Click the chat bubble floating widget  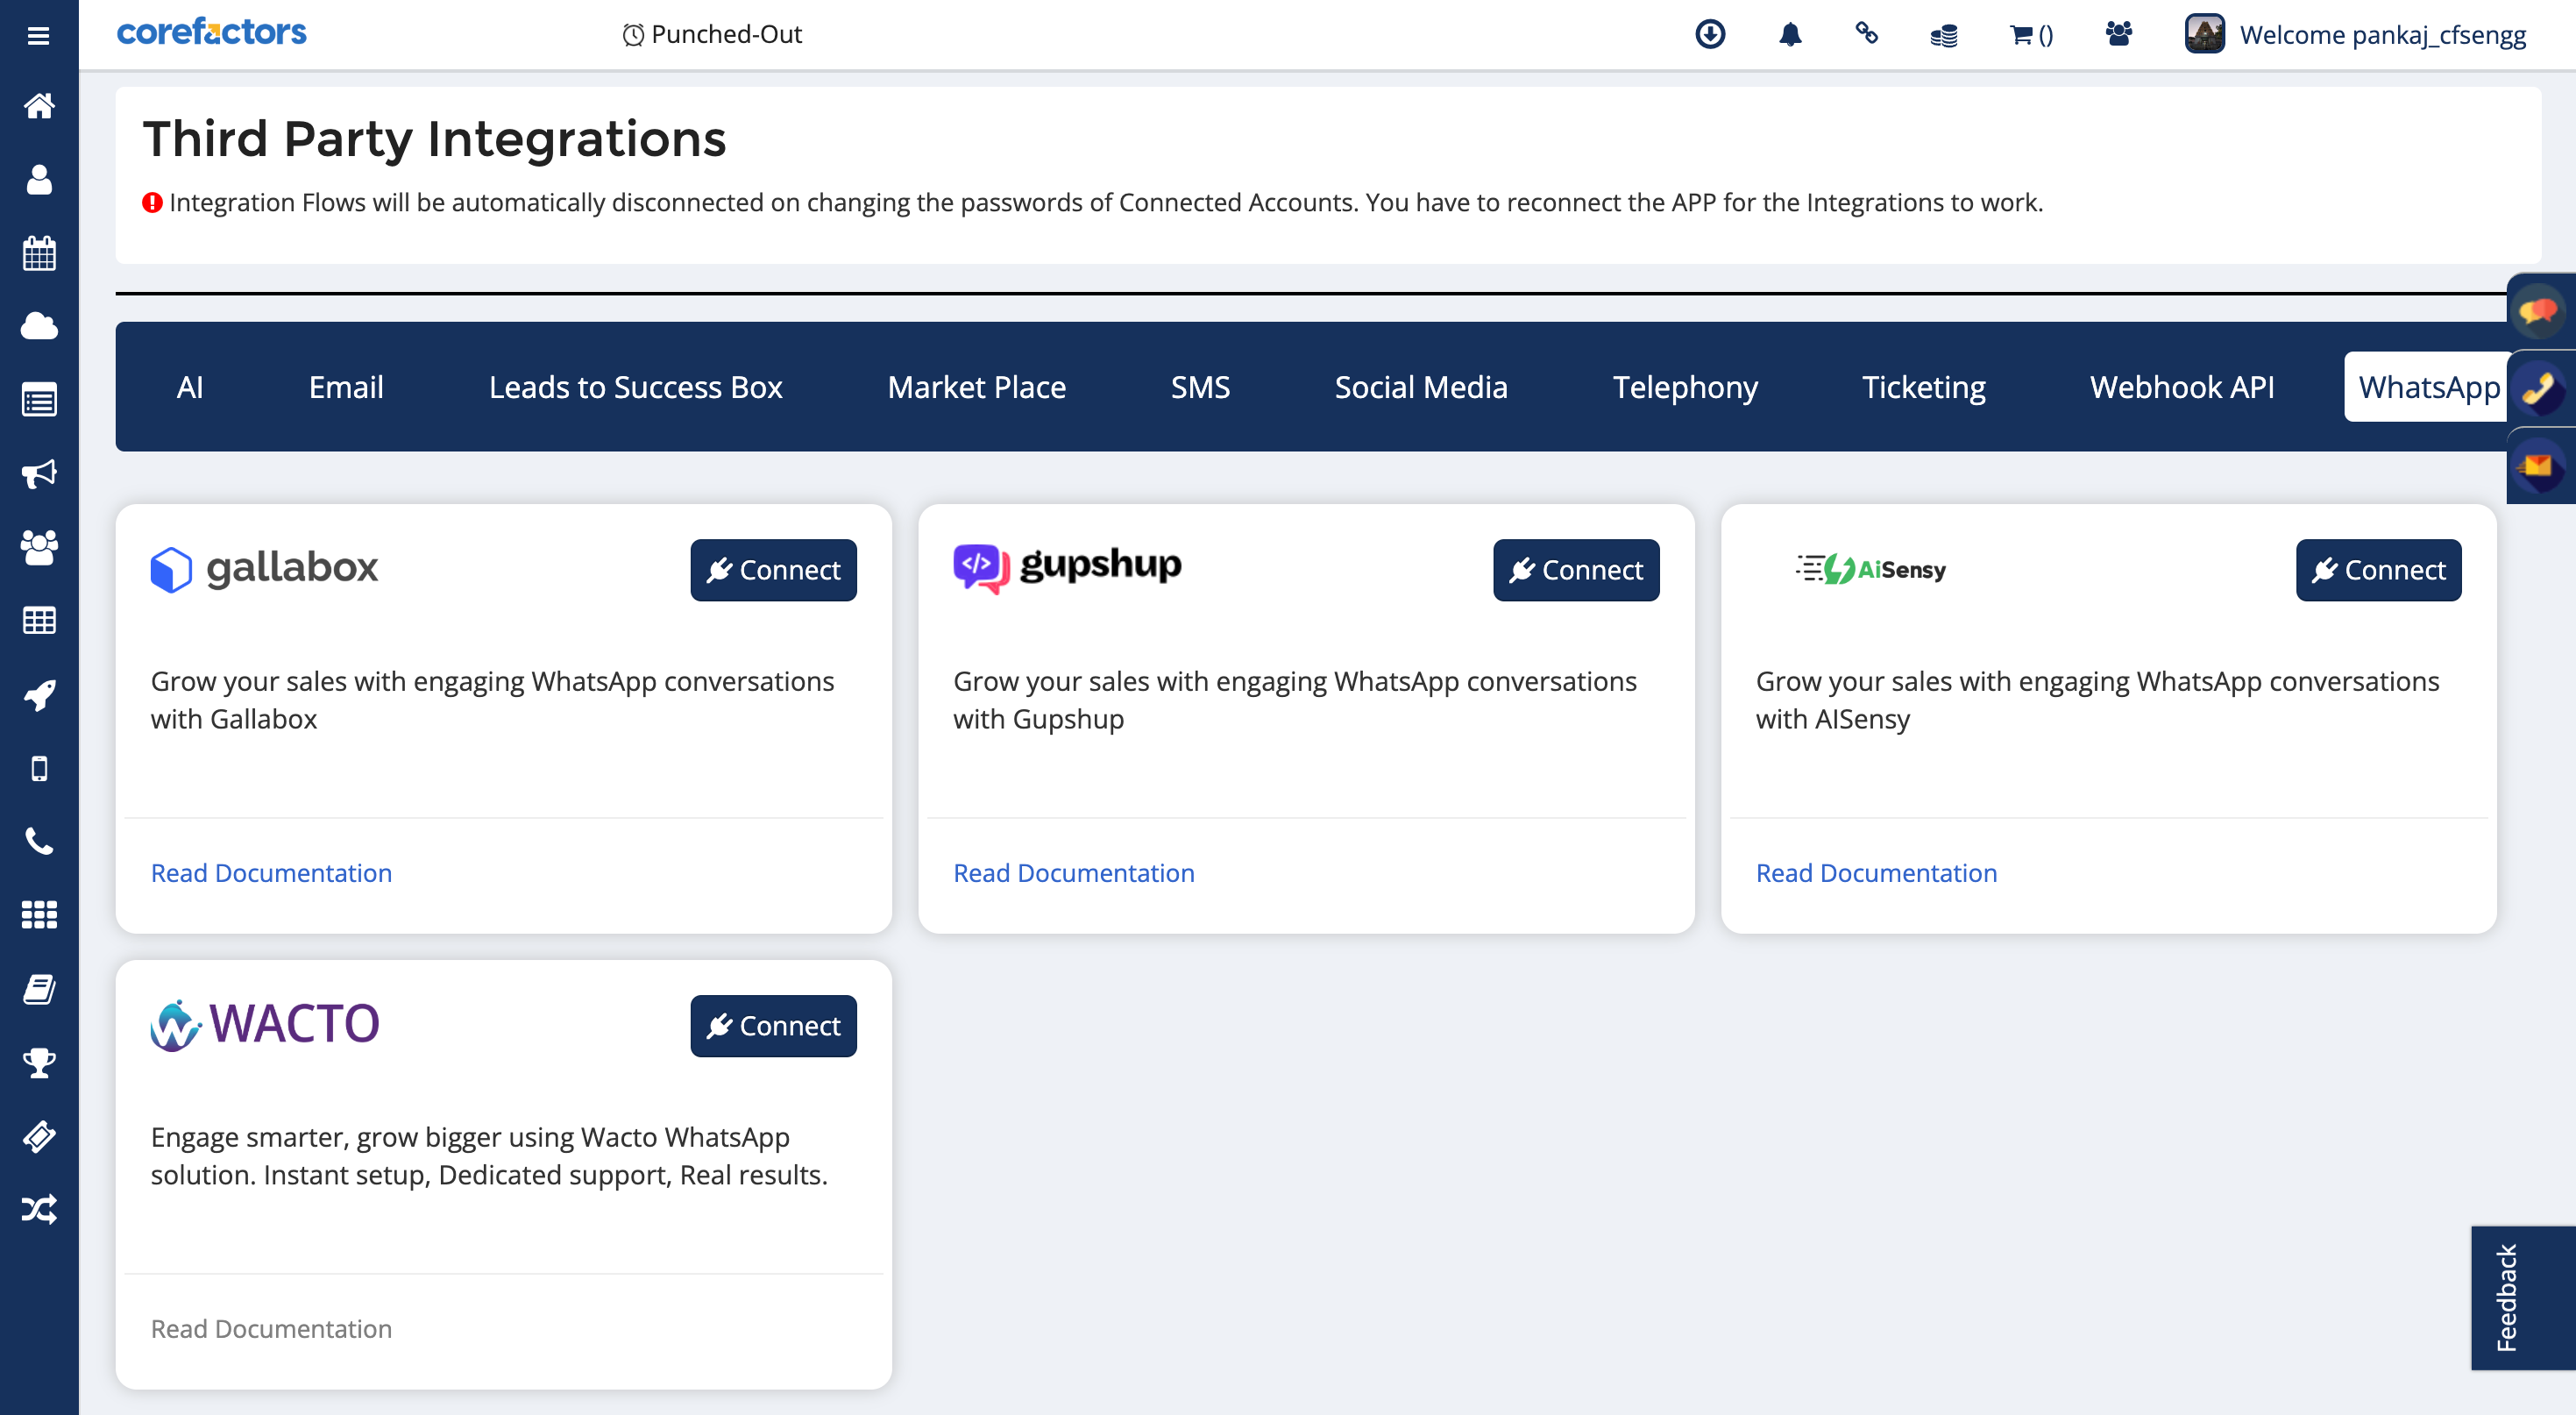coord(2539,311)
